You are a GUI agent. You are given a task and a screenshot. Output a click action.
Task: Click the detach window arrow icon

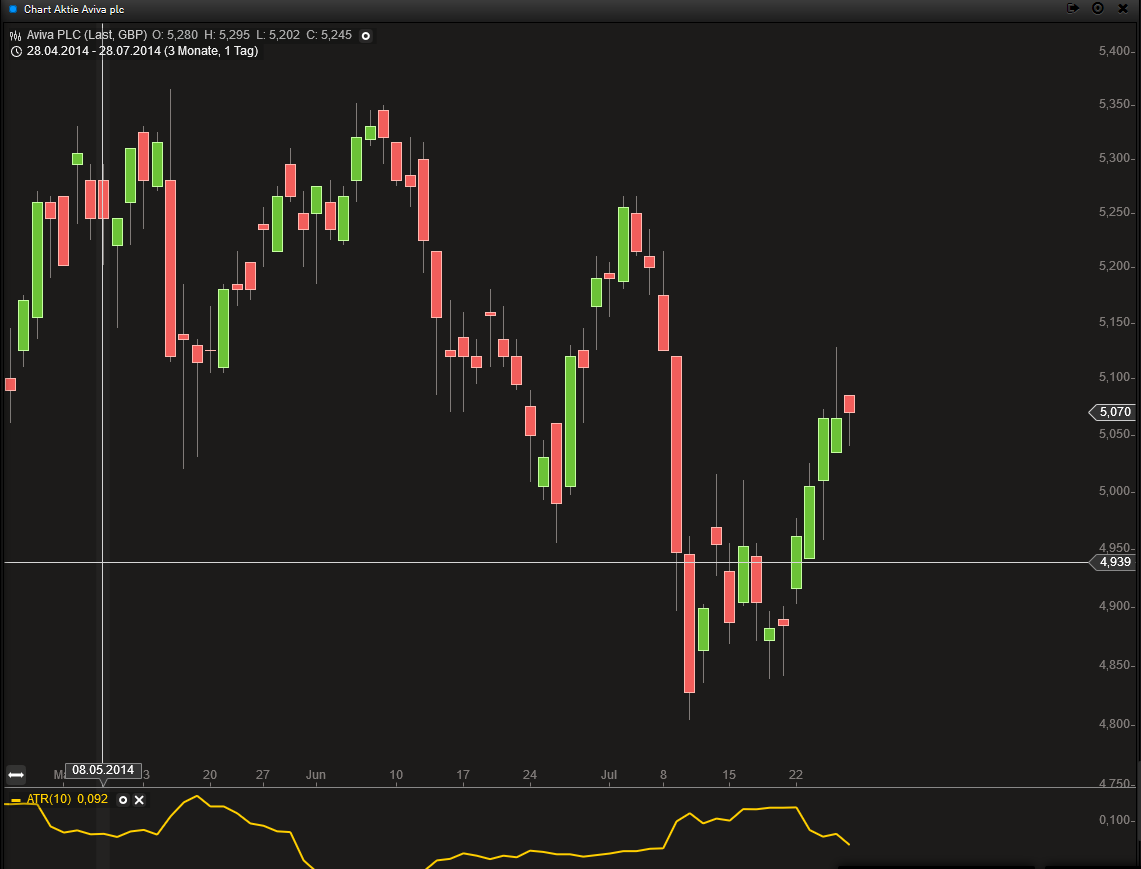tap(1073, 8)
